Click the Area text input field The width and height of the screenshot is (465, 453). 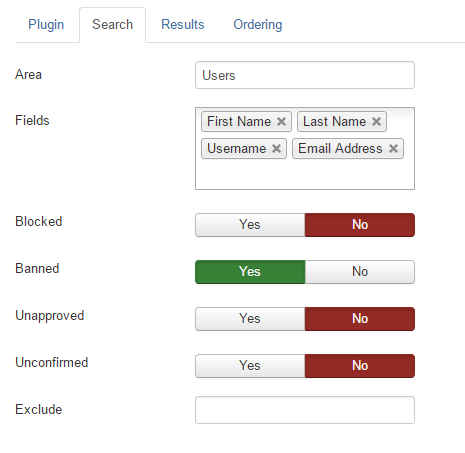click(305, 75)
